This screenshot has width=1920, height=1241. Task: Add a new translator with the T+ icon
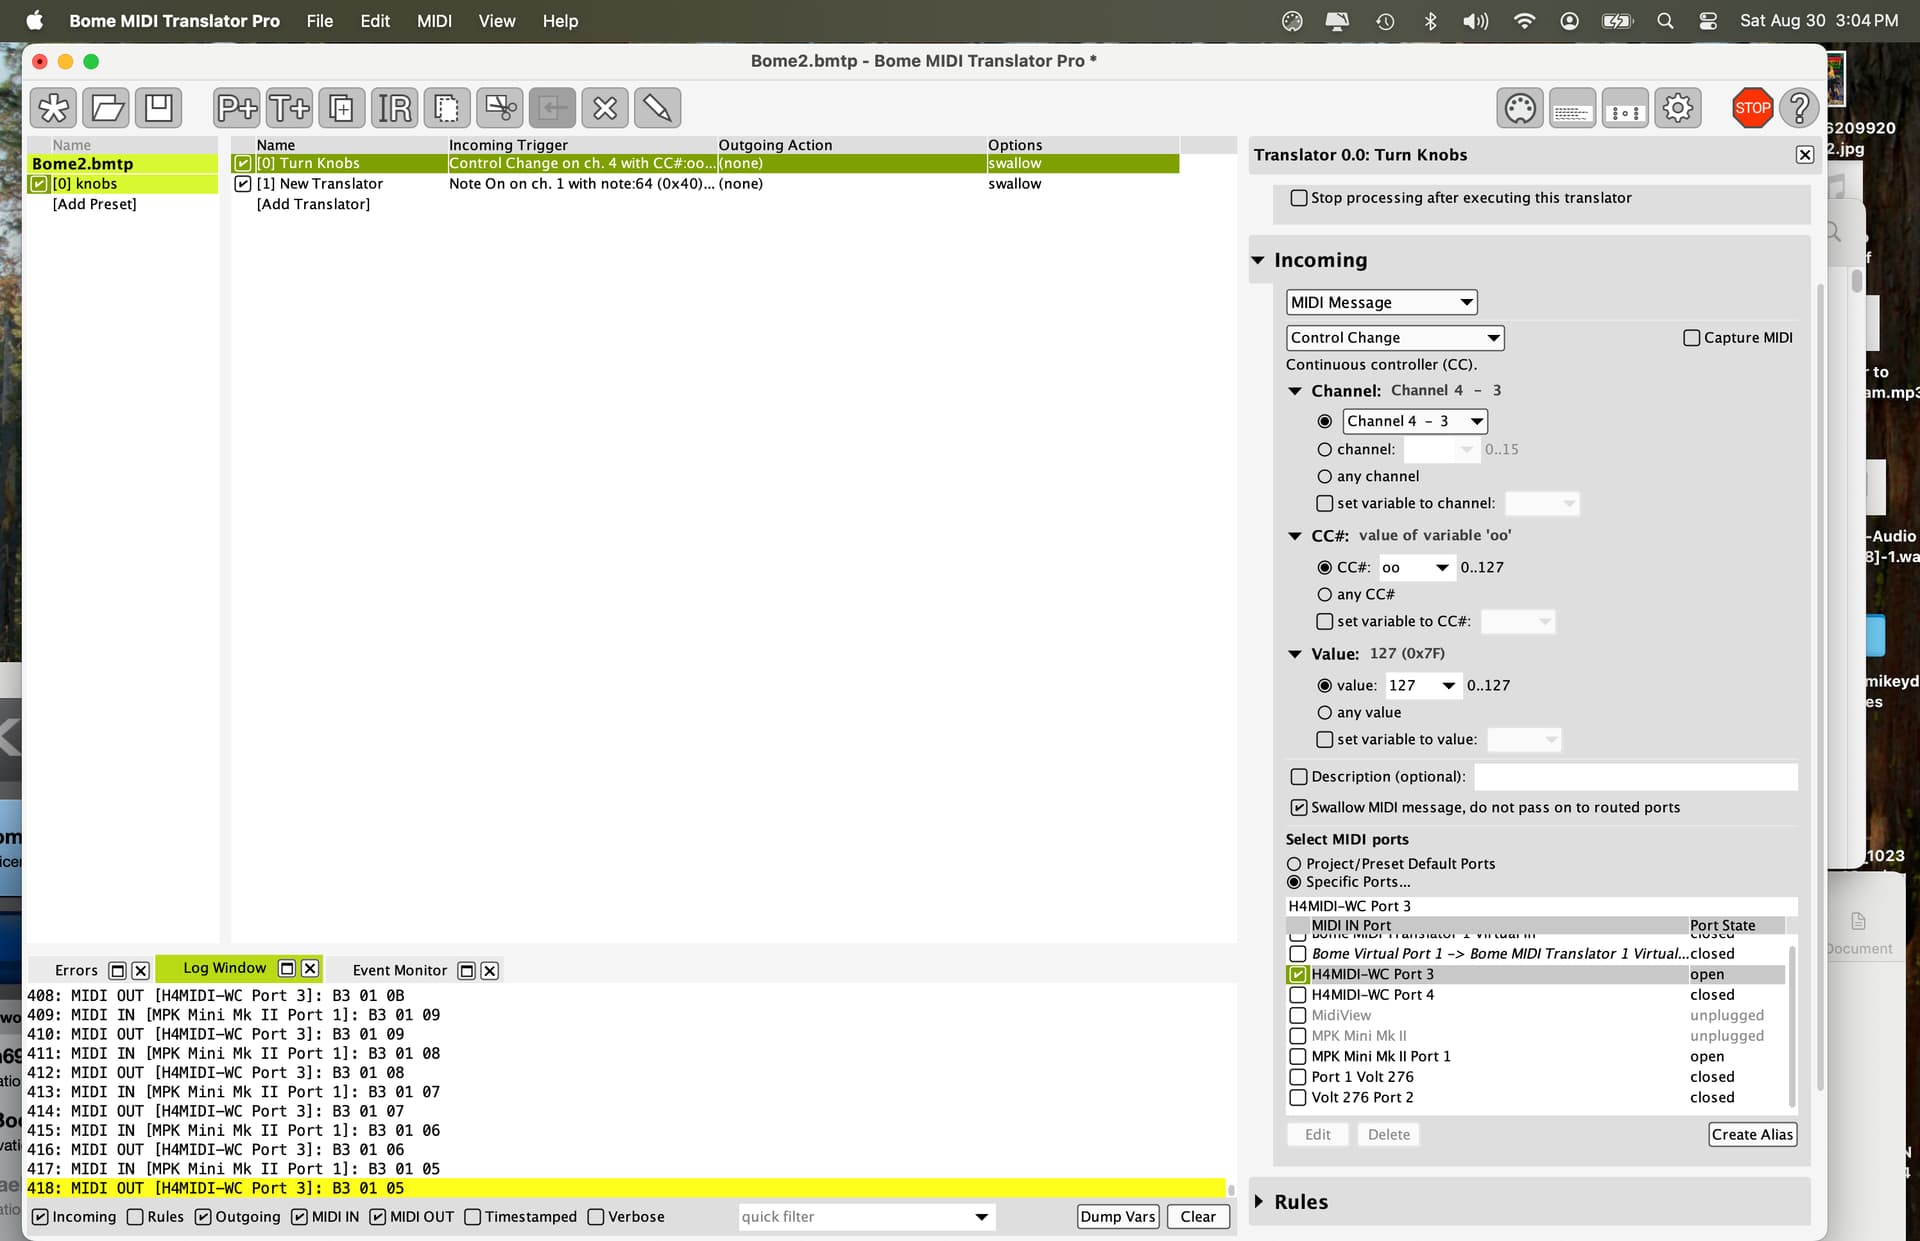[x=289, y=108]
